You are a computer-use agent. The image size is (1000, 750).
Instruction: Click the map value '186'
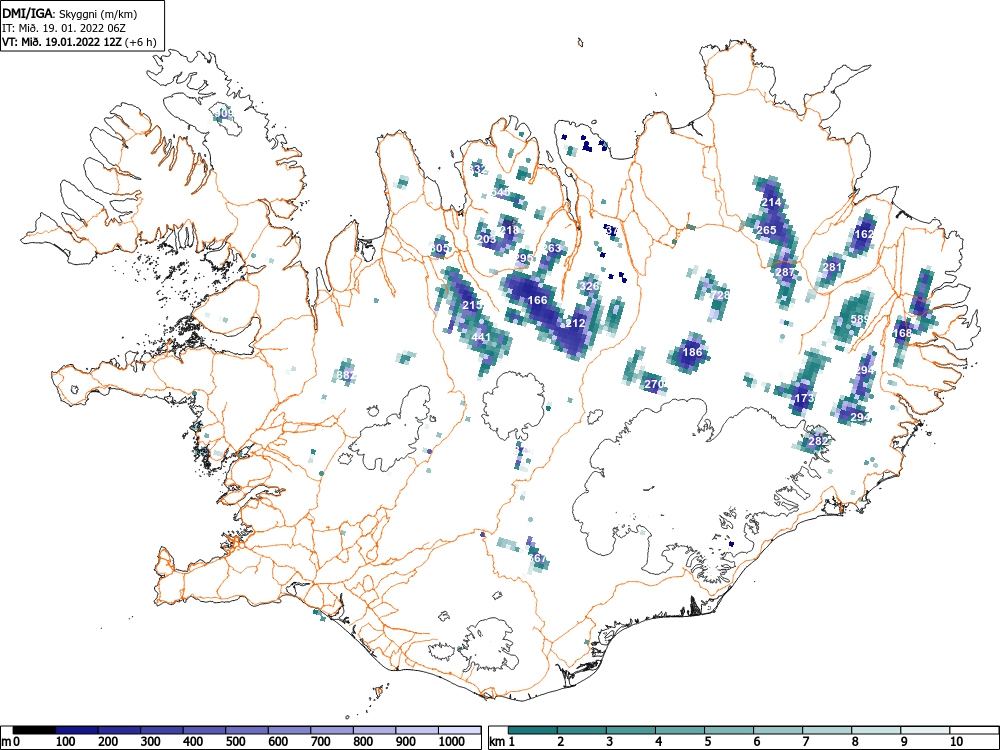pos(692,352)
